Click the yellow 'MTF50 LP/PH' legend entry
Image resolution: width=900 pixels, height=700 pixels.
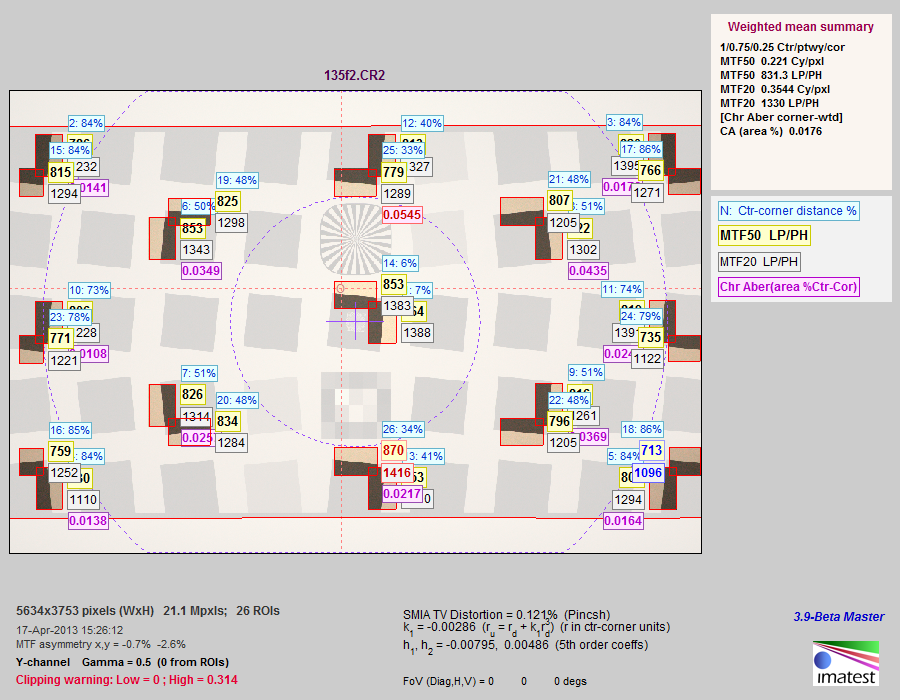coord(764,236)
